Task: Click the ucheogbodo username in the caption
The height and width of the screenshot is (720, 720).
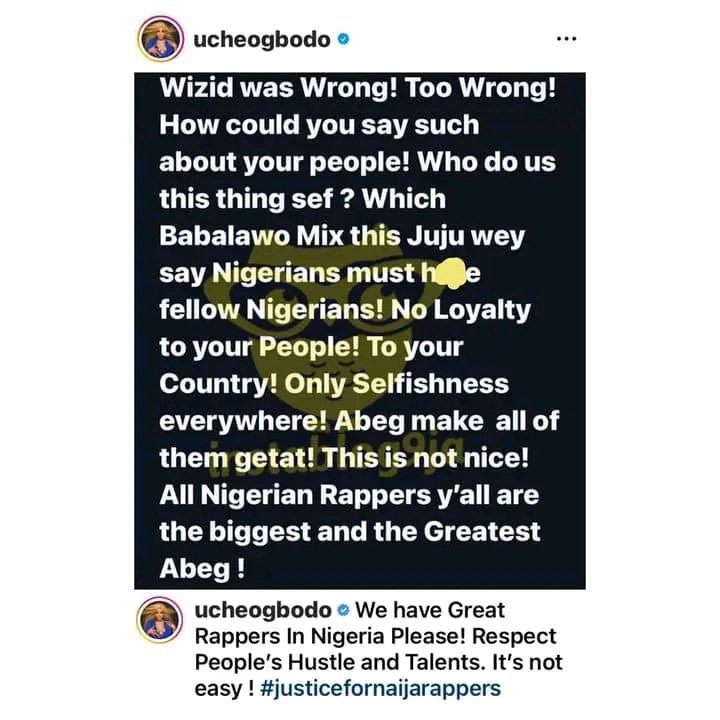Action: [263, 611]
